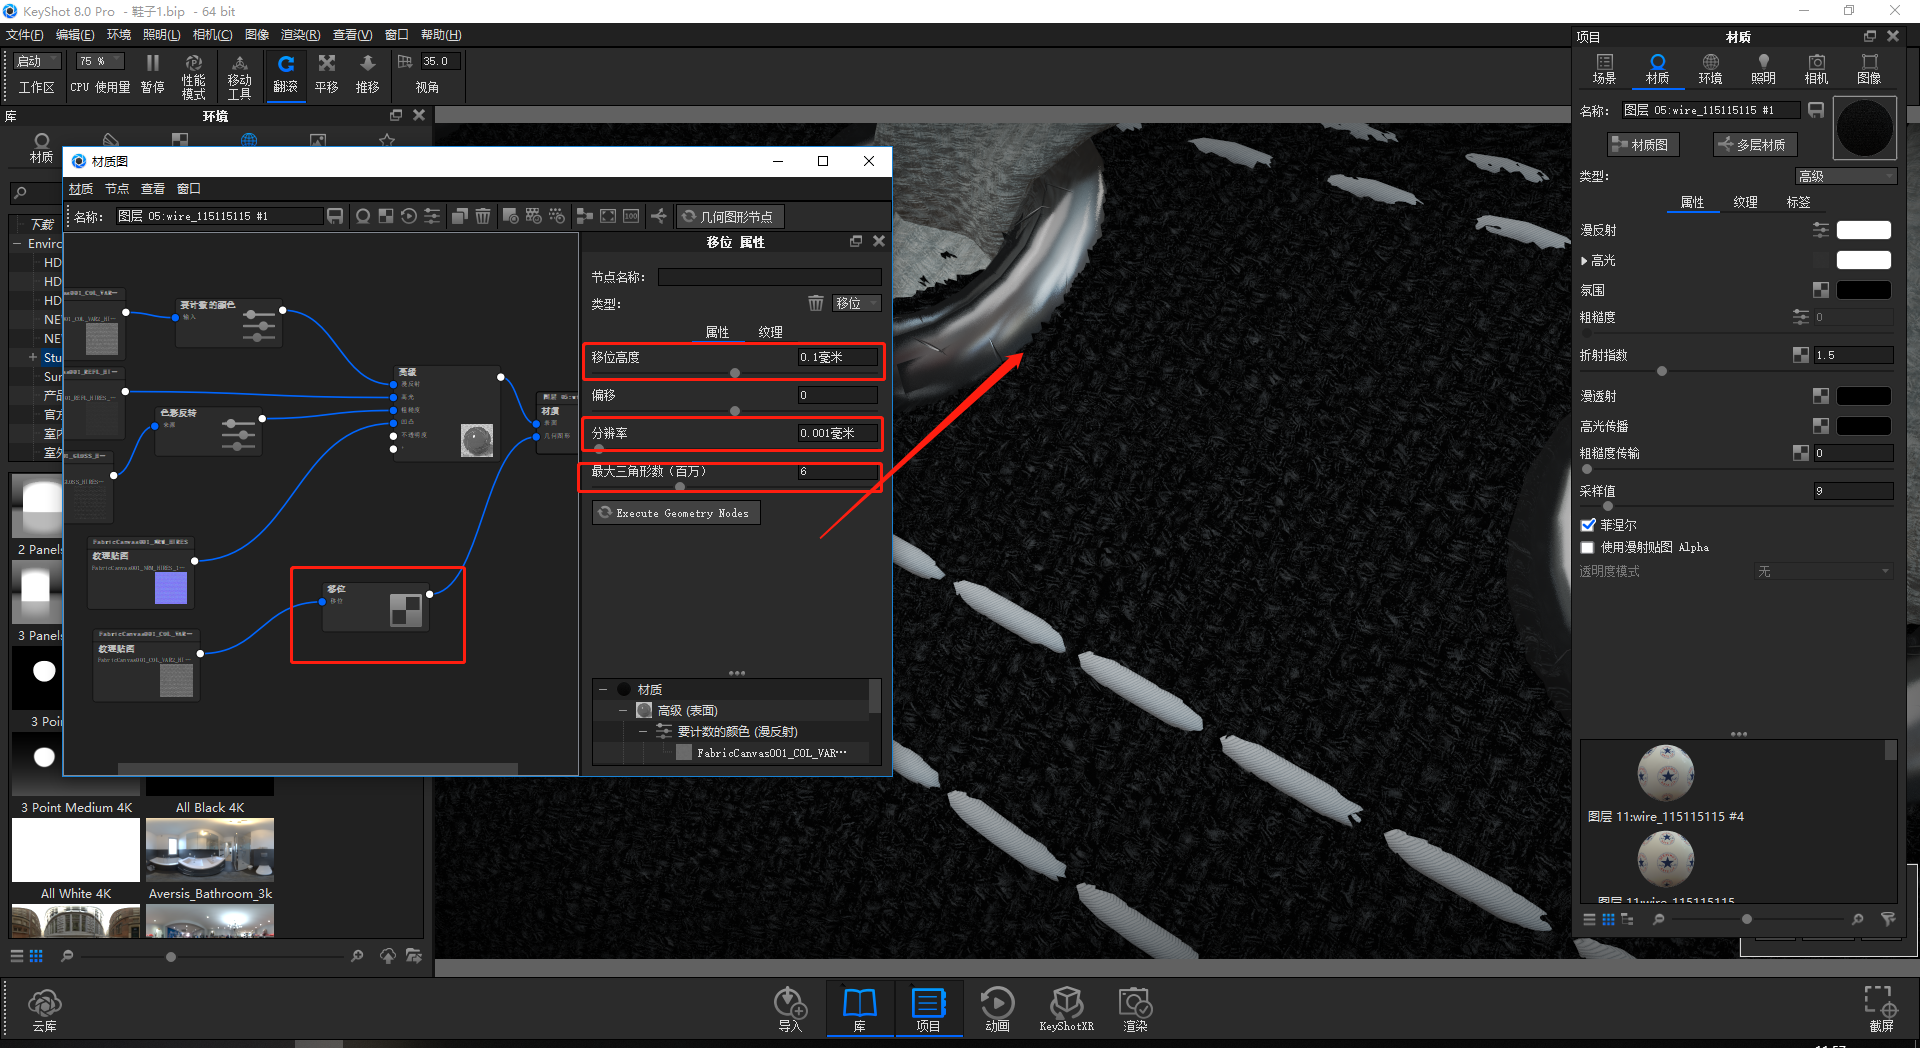Viewport: 1920px width, 1048px height.
Task: Open the 多层材质 (Multi-layer Material) button
Action: [1754, 144]
